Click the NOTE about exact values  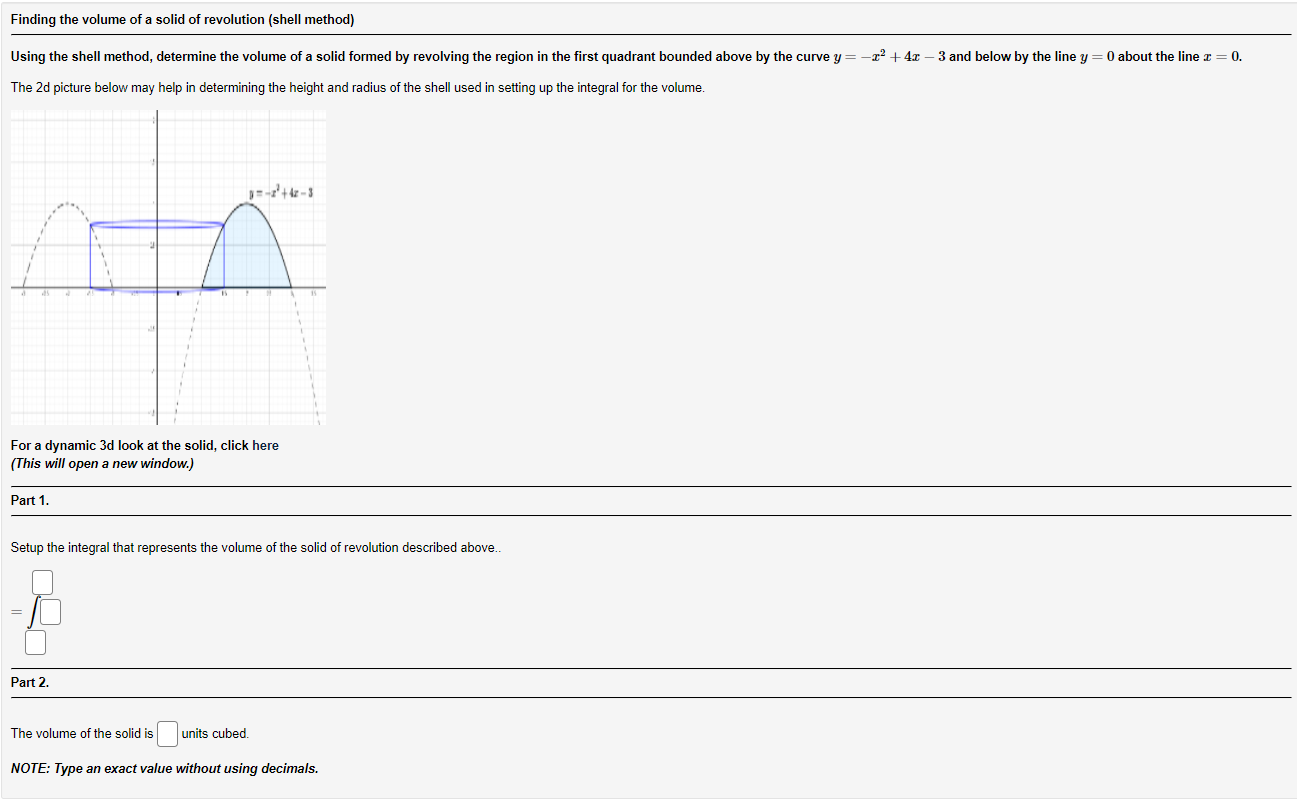[165, 768]
